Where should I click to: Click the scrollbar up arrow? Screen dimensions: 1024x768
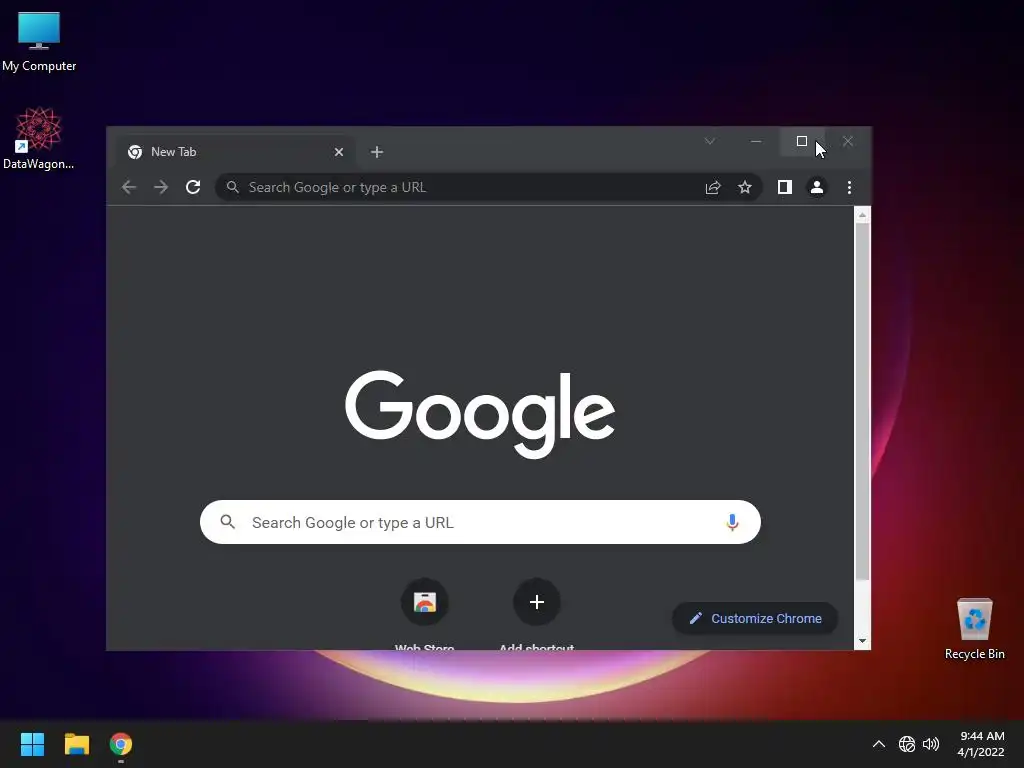tap(862, 215)
